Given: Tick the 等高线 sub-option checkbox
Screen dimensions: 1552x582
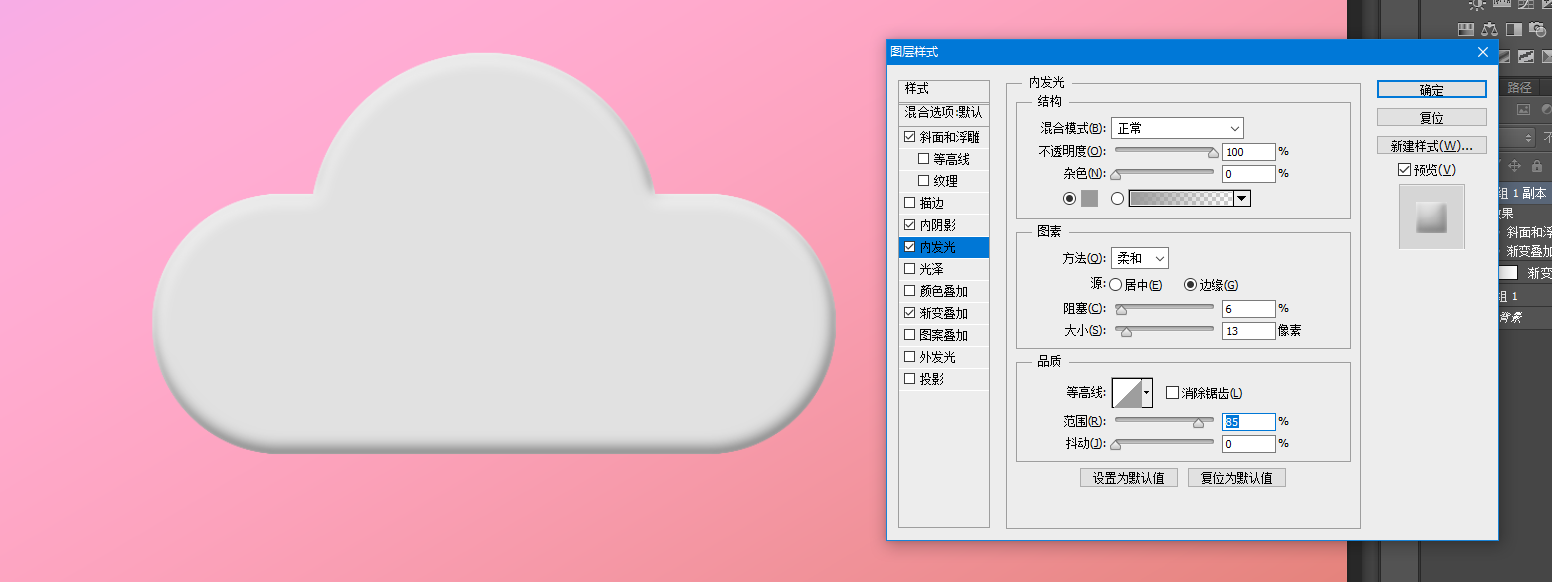Looking at the screenshot, I should click(x=923, y=159).
